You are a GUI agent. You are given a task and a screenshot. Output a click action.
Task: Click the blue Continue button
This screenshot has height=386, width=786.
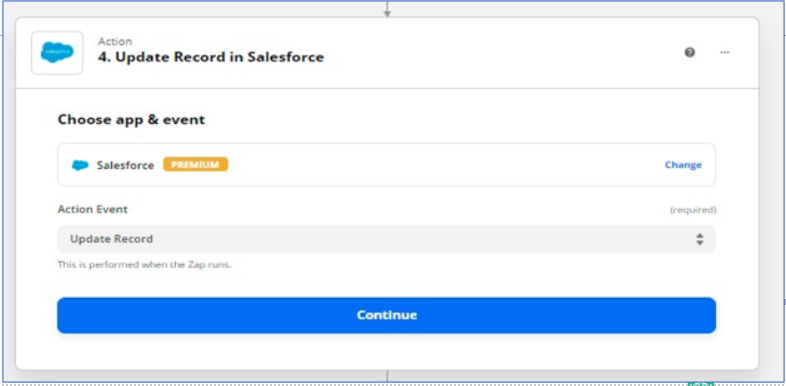click(386, 315)
